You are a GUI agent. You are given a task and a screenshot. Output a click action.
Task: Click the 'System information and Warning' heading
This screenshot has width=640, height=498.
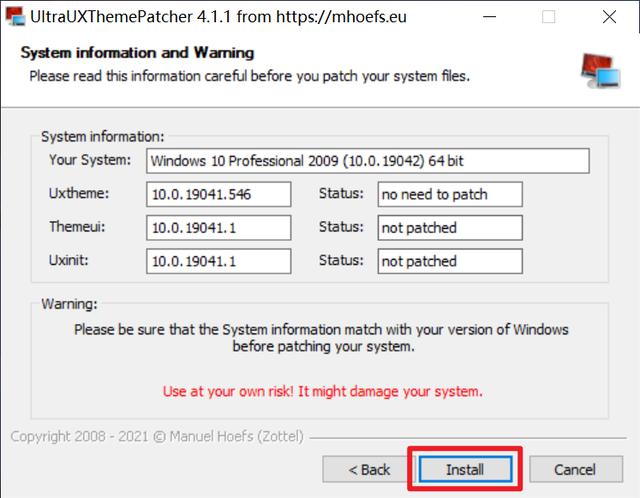[x=137, y=52]
